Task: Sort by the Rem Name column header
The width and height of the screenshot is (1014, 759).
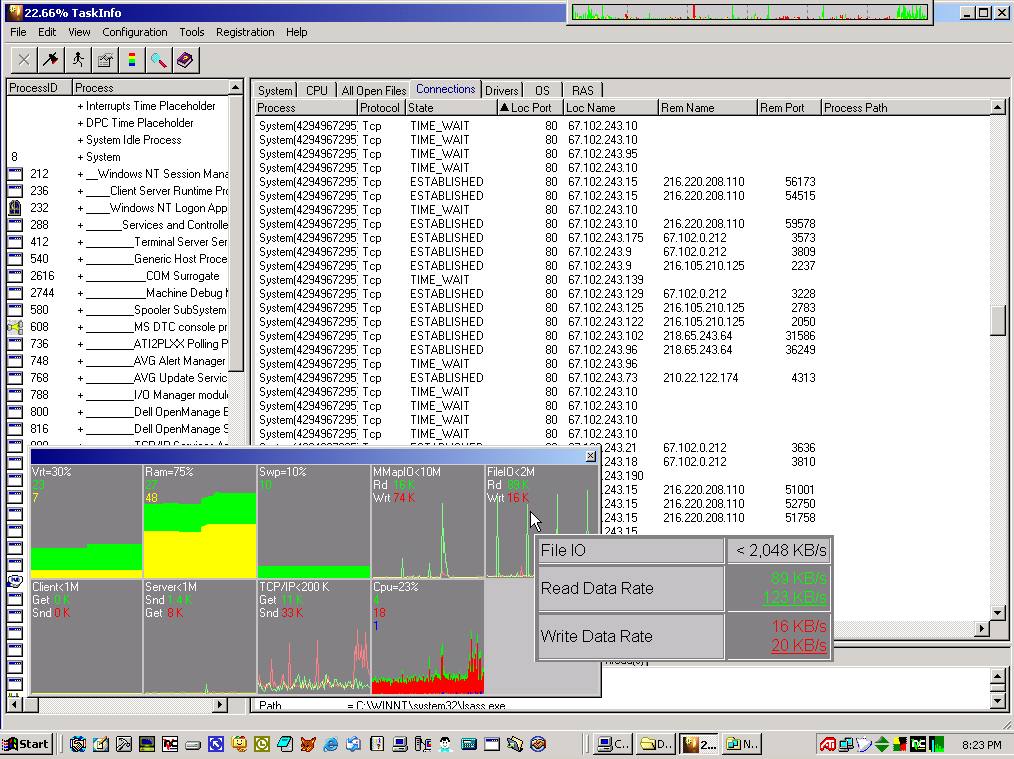Action: coord(707,108)
